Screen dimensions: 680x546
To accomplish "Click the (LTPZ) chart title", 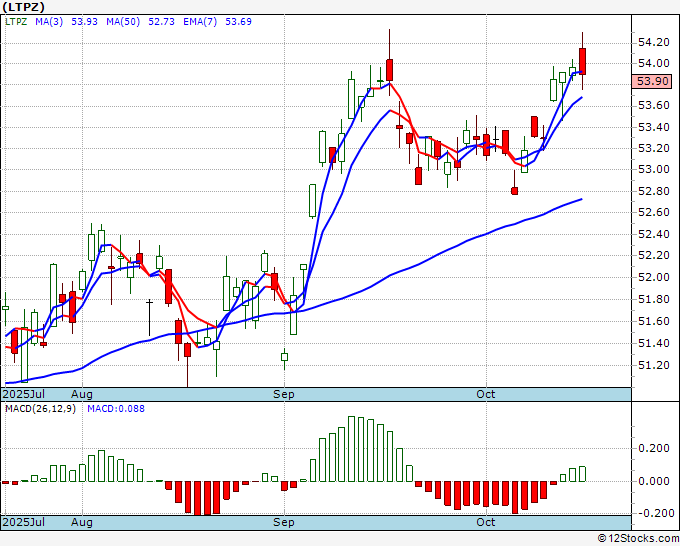I will 23,7.
